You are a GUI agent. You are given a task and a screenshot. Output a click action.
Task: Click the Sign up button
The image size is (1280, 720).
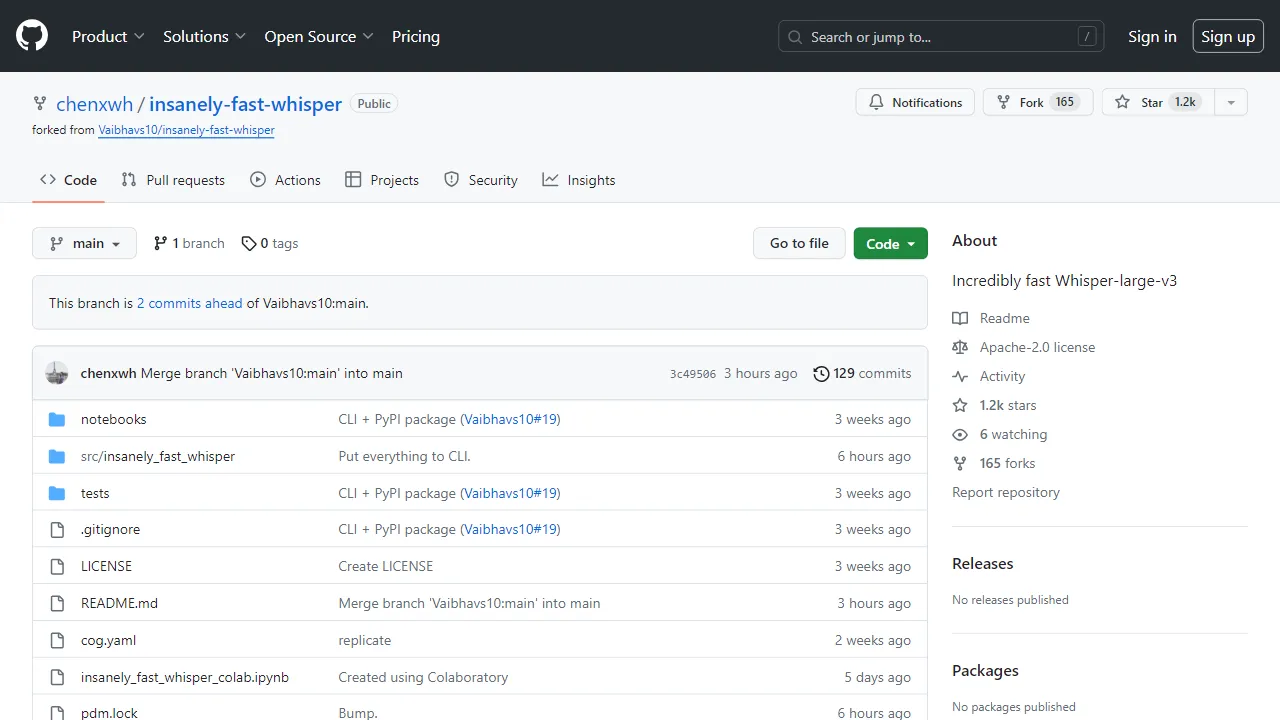(x=1228, y=36)
